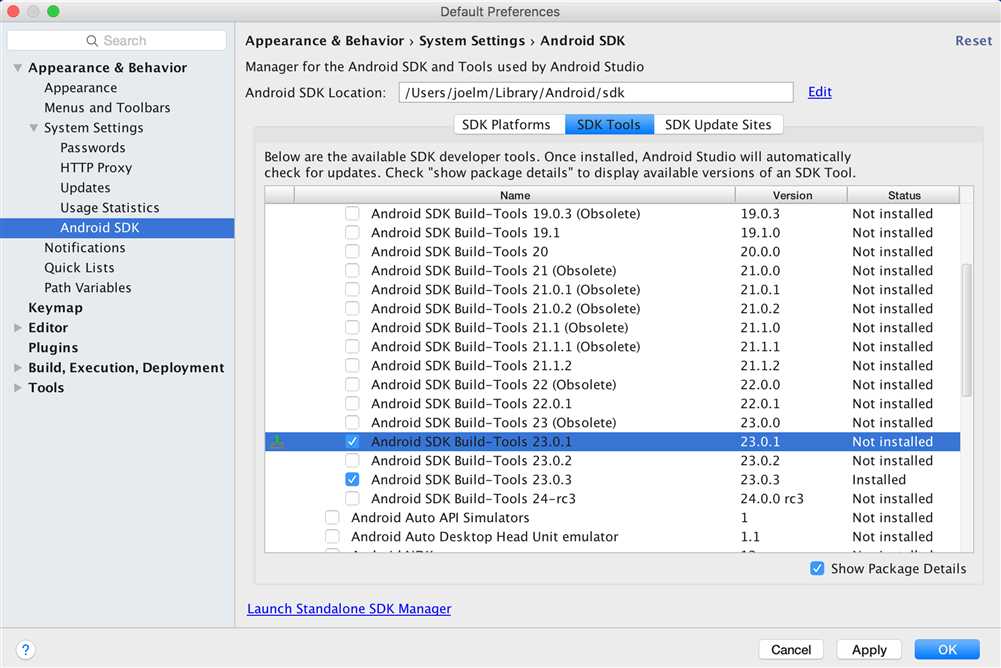Select Android SDK in sidebar
The height and width of the screenshot is (668, 1001).
point(117,228)
